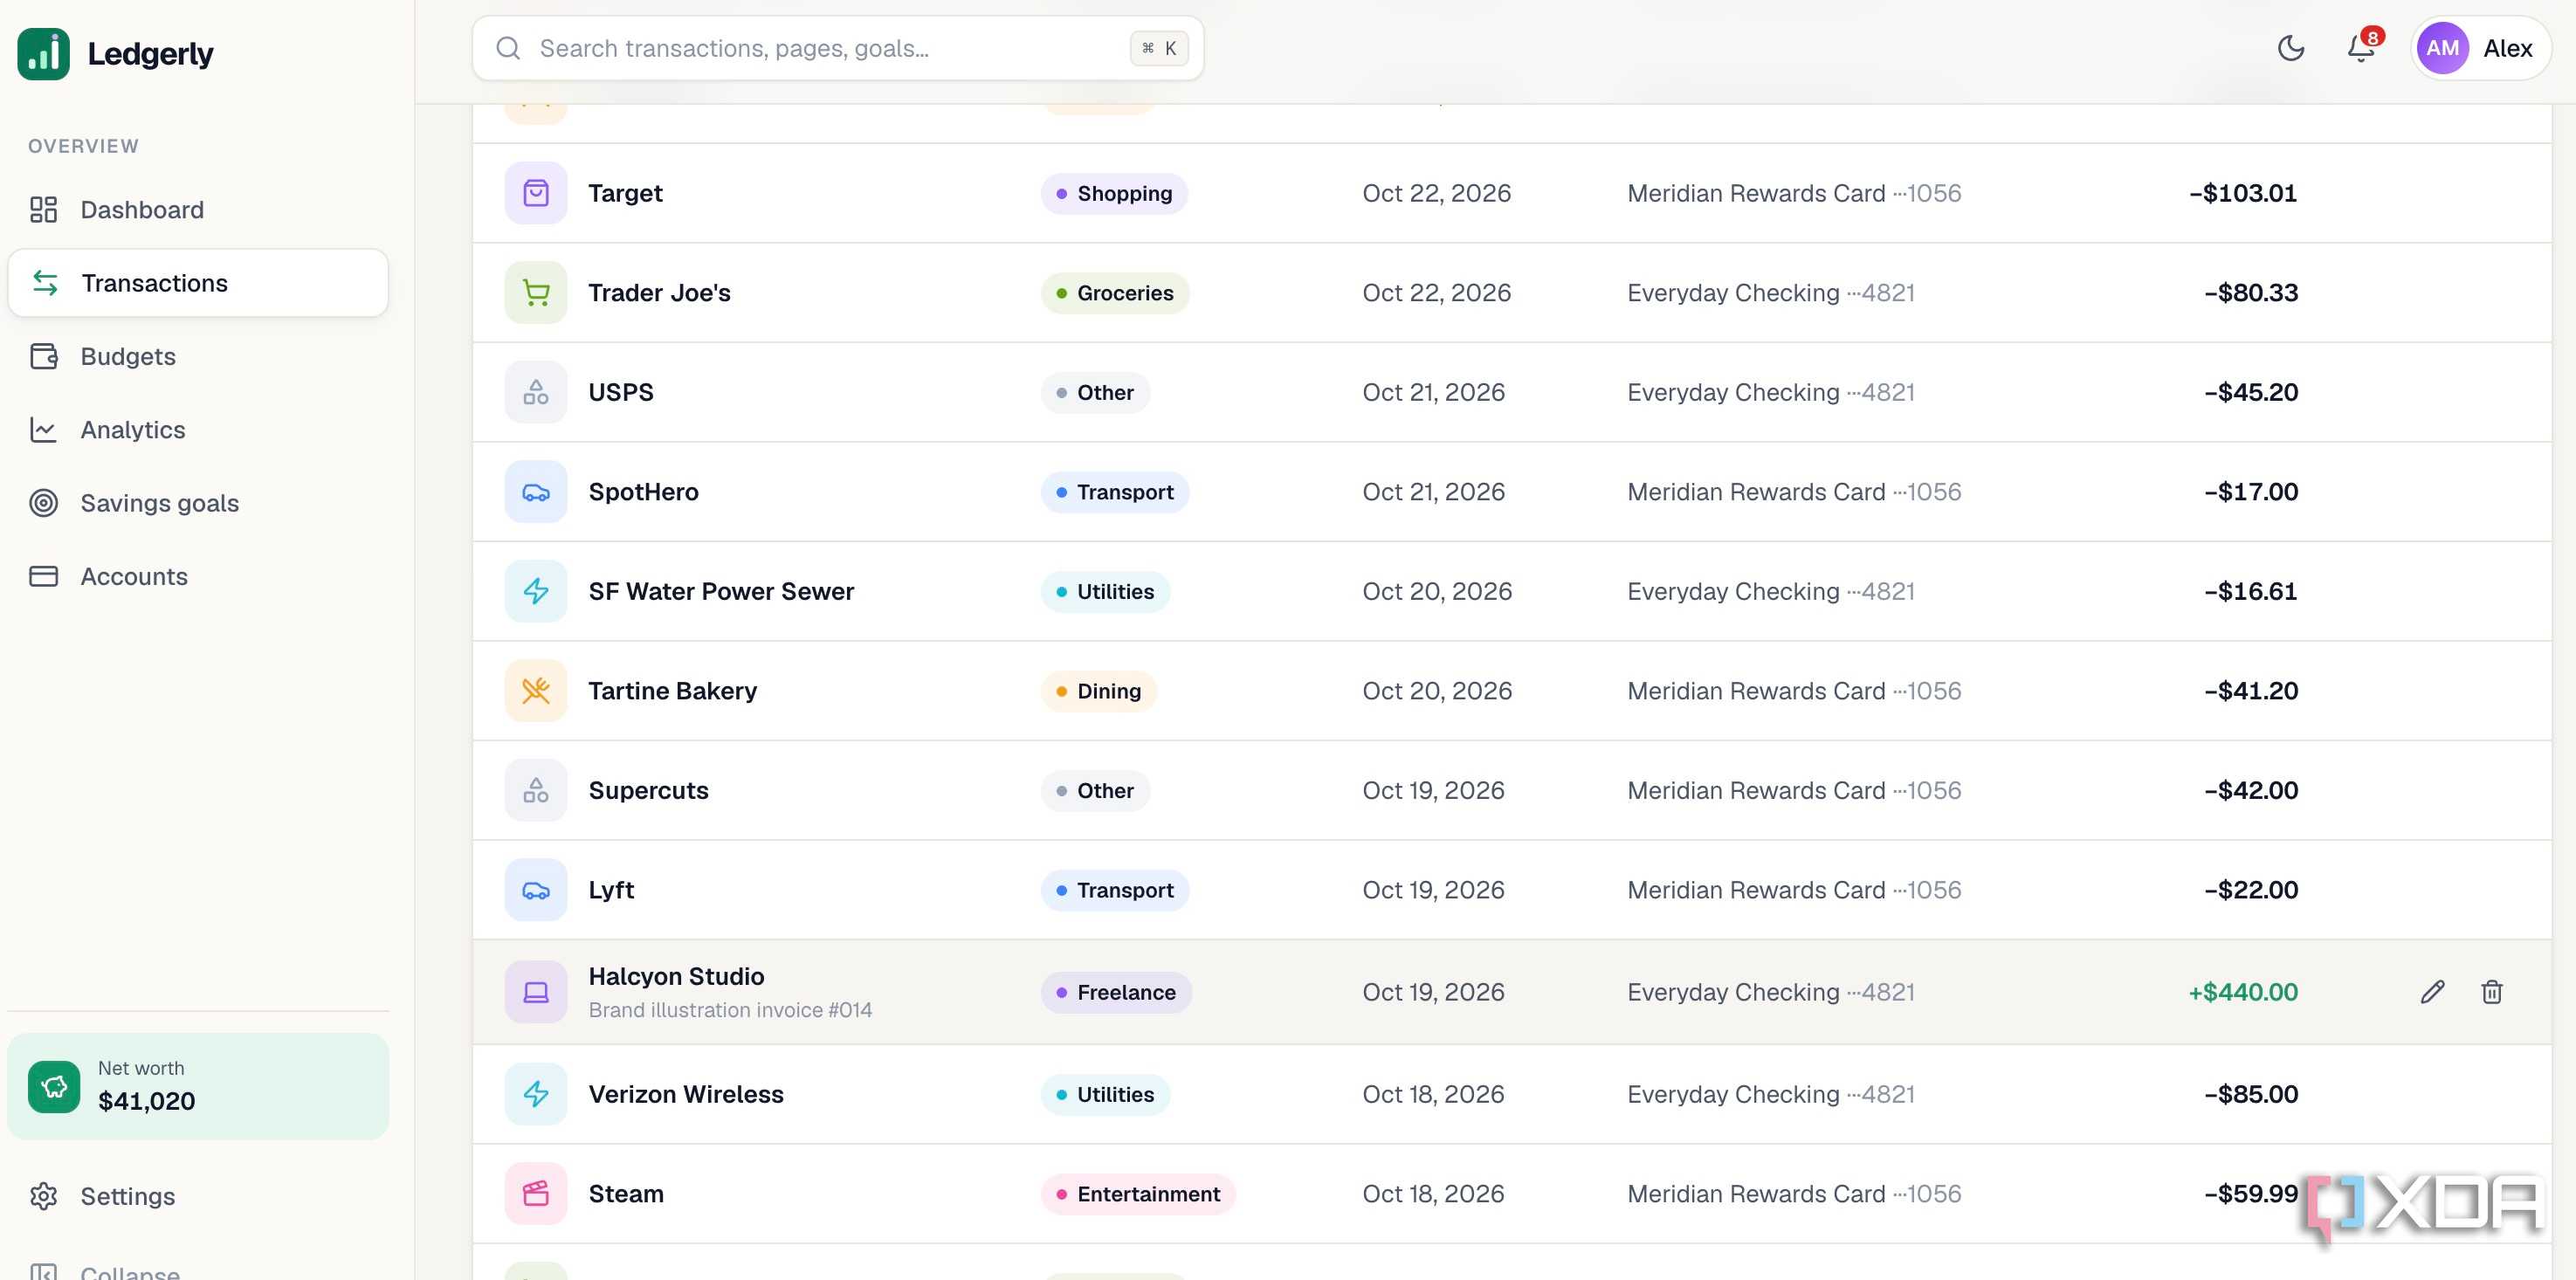
Task: Click the Trader Joe's cart icon
Action: click(x=536, y=293)
